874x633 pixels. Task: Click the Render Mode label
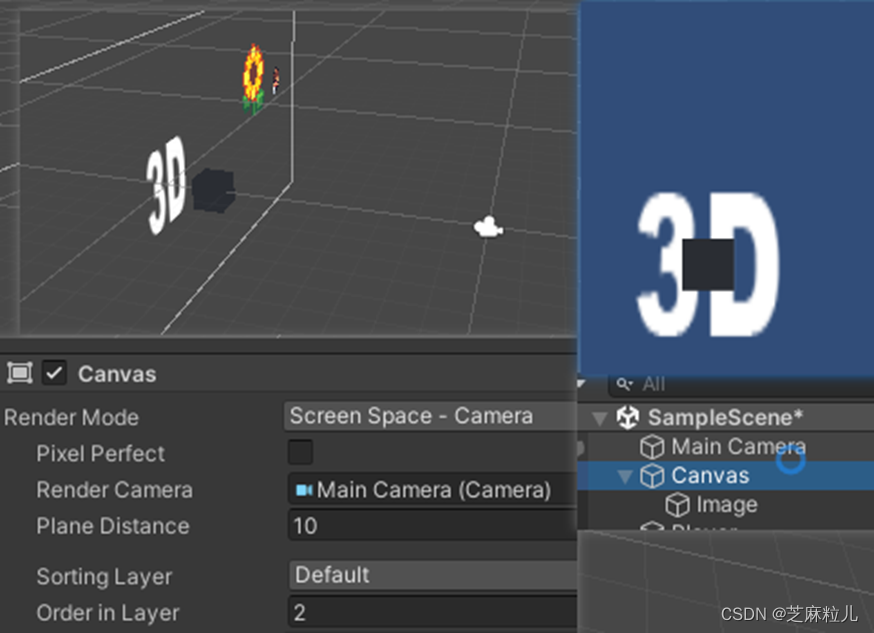71,417
